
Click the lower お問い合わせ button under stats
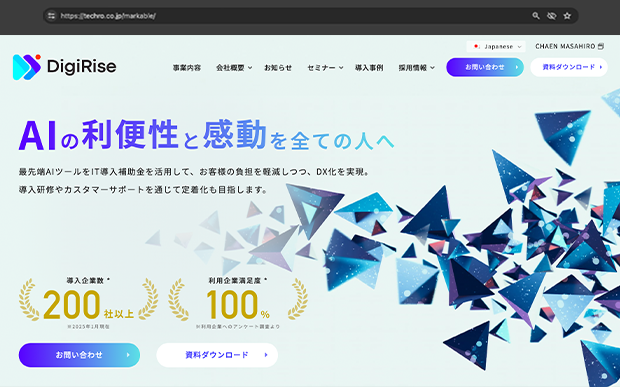click(79, 355)
